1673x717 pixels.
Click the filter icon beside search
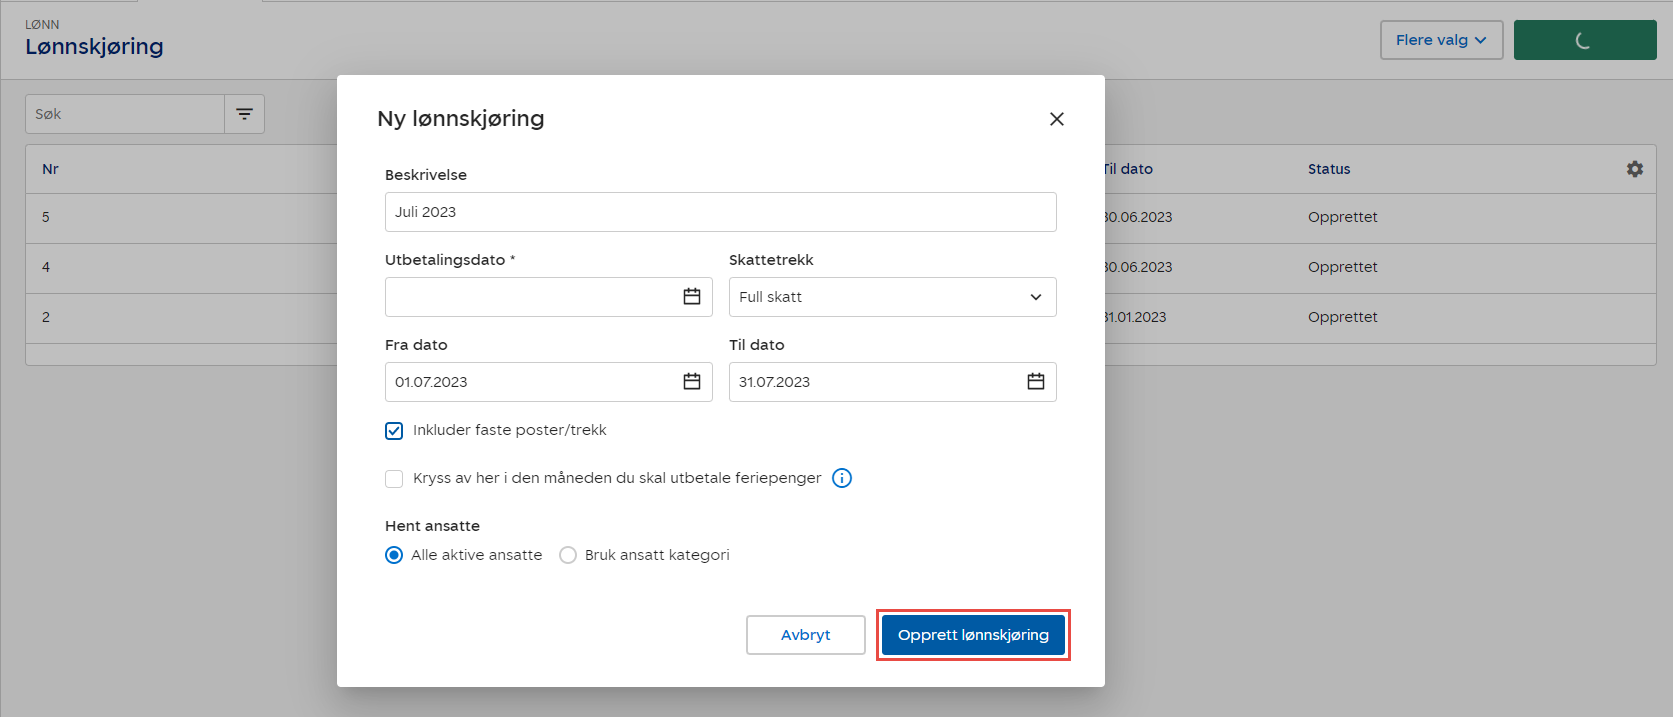tap(244, 114)
